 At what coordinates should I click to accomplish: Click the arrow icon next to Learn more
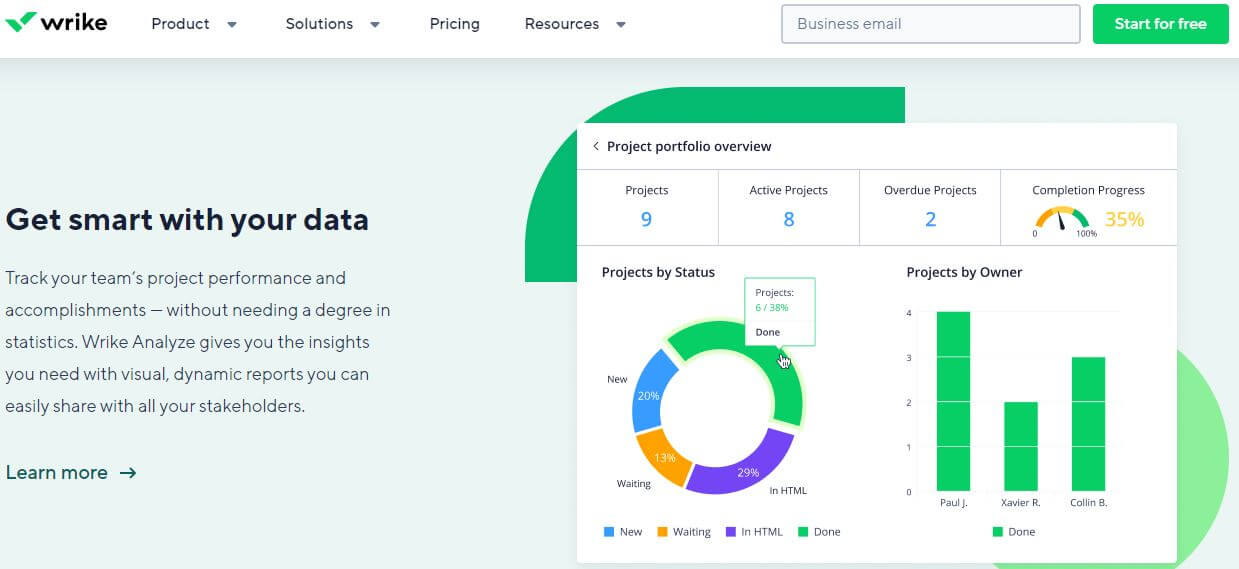[x=128, y=473]
